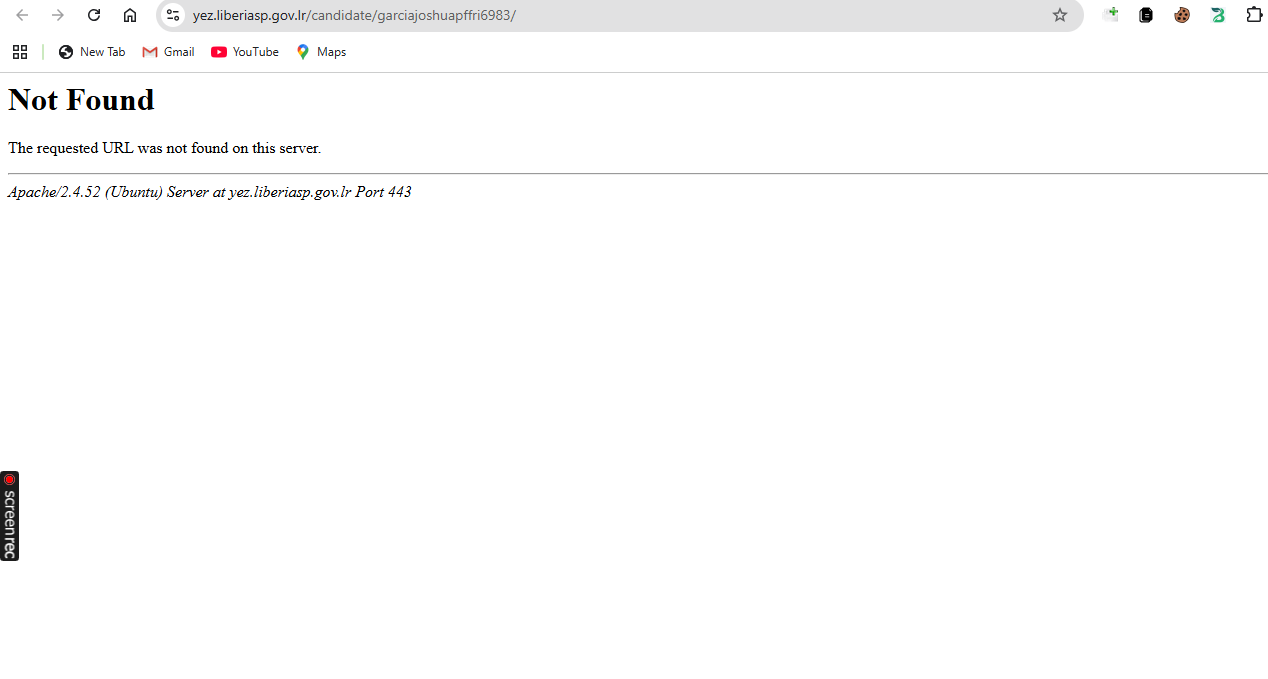
Task: Click the screenrec widget label
Action: click(x=10, y=522)
